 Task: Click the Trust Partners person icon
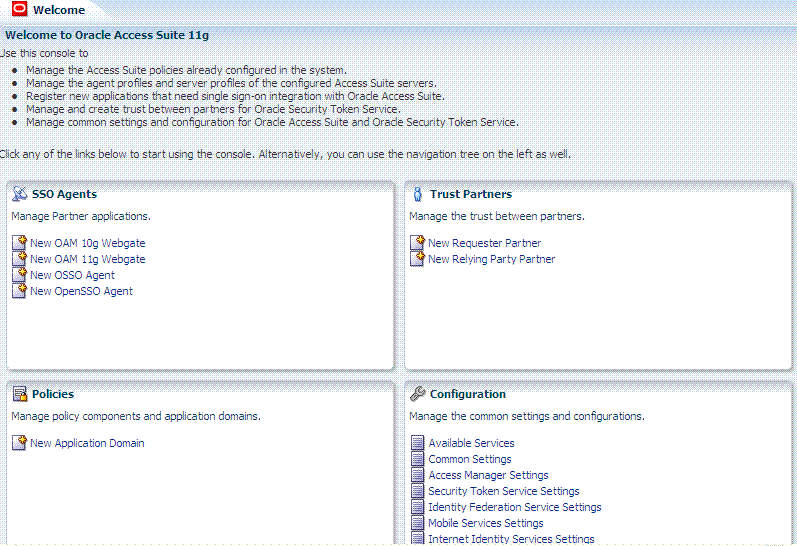418,194
